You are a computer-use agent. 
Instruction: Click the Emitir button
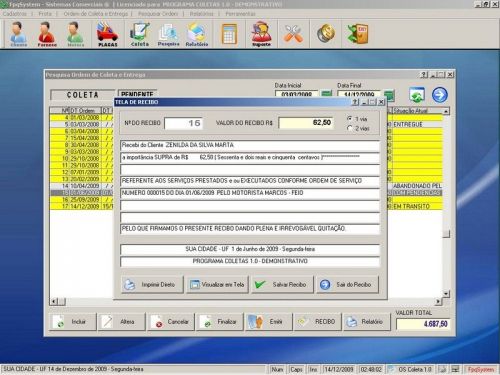[x=269, y=322]
